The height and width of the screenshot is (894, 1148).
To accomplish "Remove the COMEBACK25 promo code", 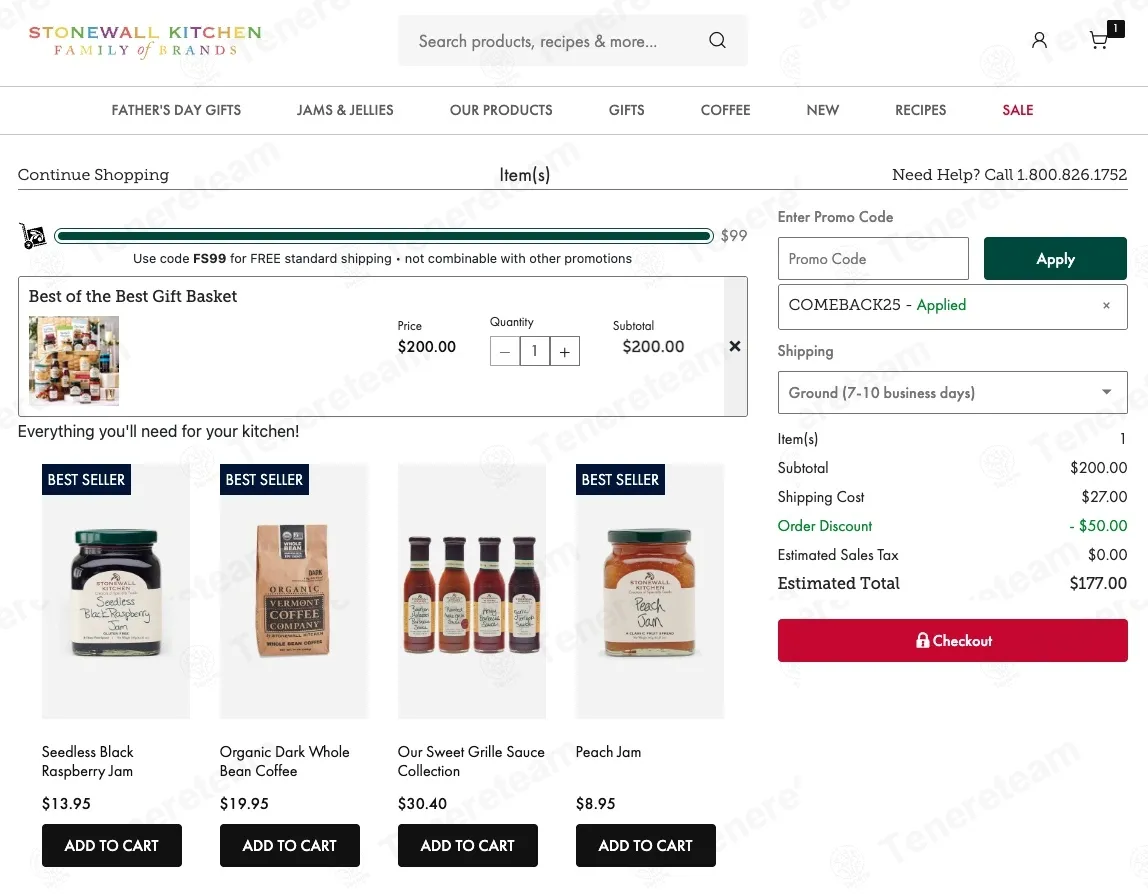I will coord(1106,305).
